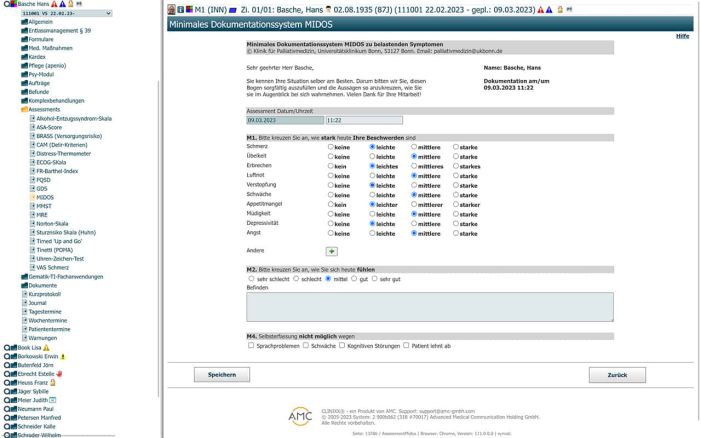Screen dimensions: 701x438
Task: Click the document icon beside Kurzprotokoll
Action: [x=25, y=294]
